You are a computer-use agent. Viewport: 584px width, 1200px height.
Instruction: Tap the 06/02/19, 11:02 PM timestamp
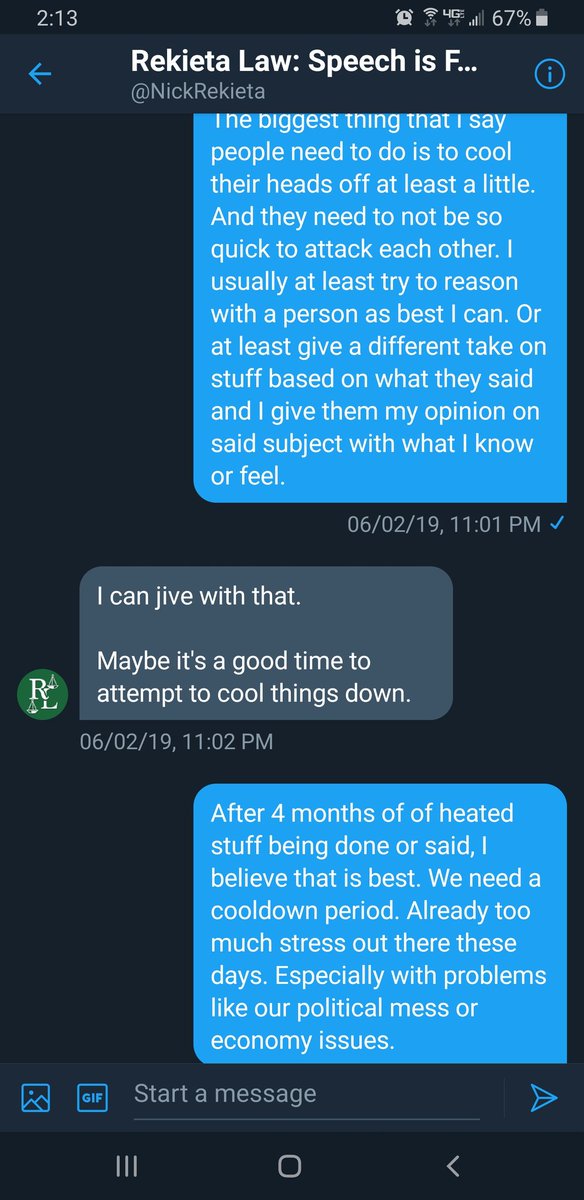[x=176, y=742]
